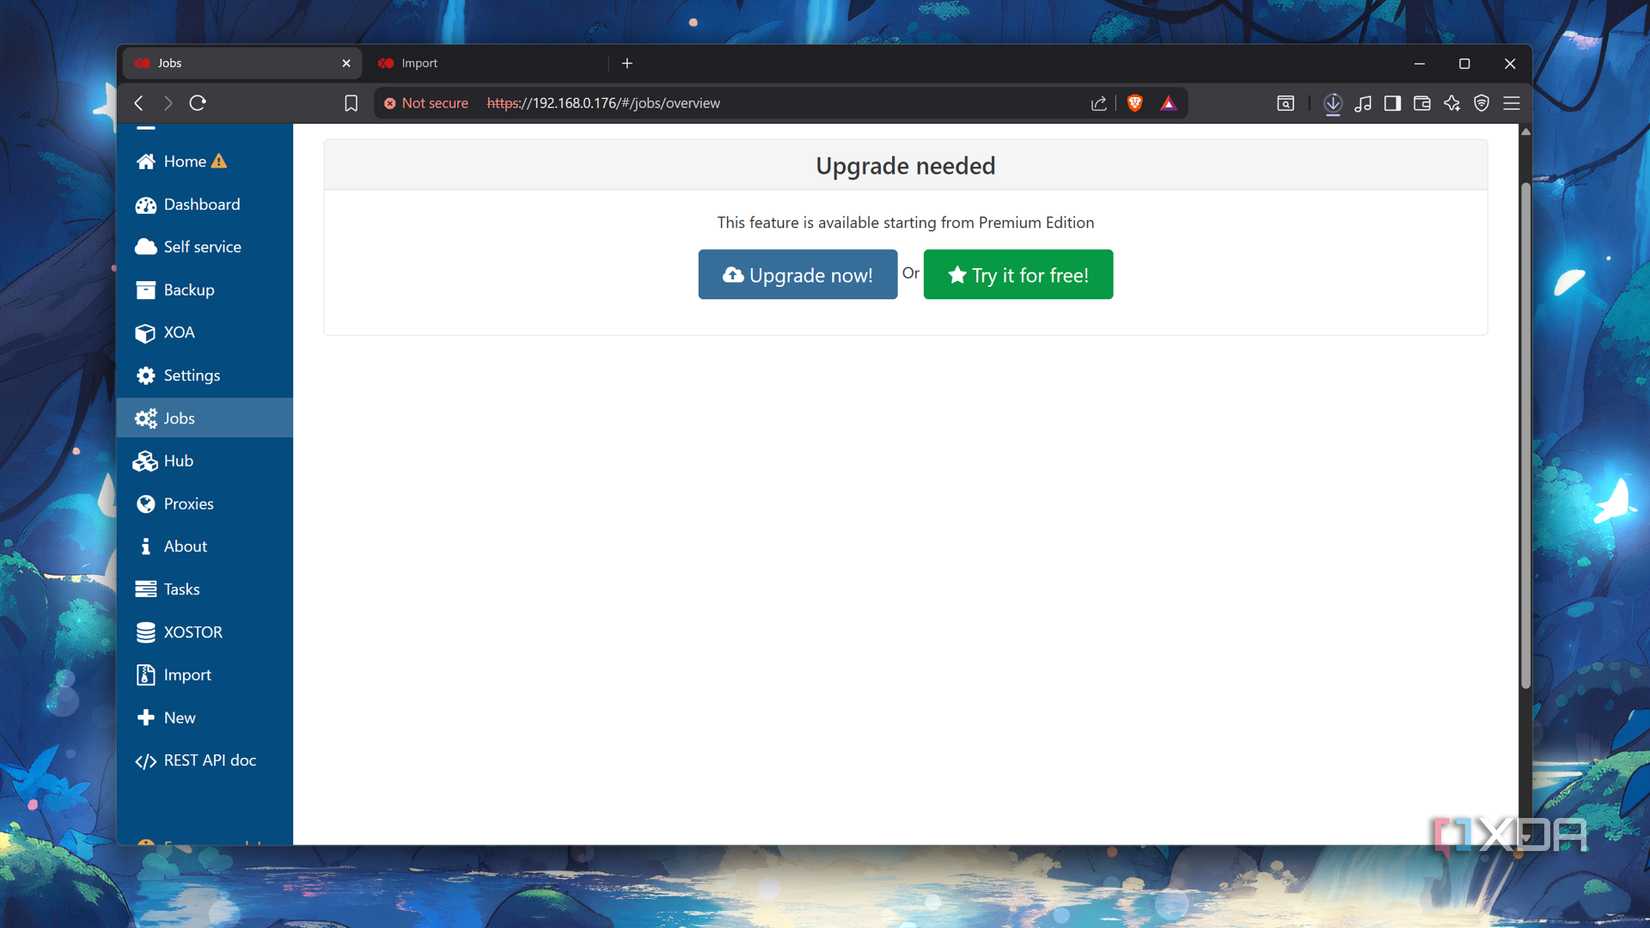The height and width of the screenshot is (928, 1650).
Task: Click the URL address field
Action: (x=780, y=103)
